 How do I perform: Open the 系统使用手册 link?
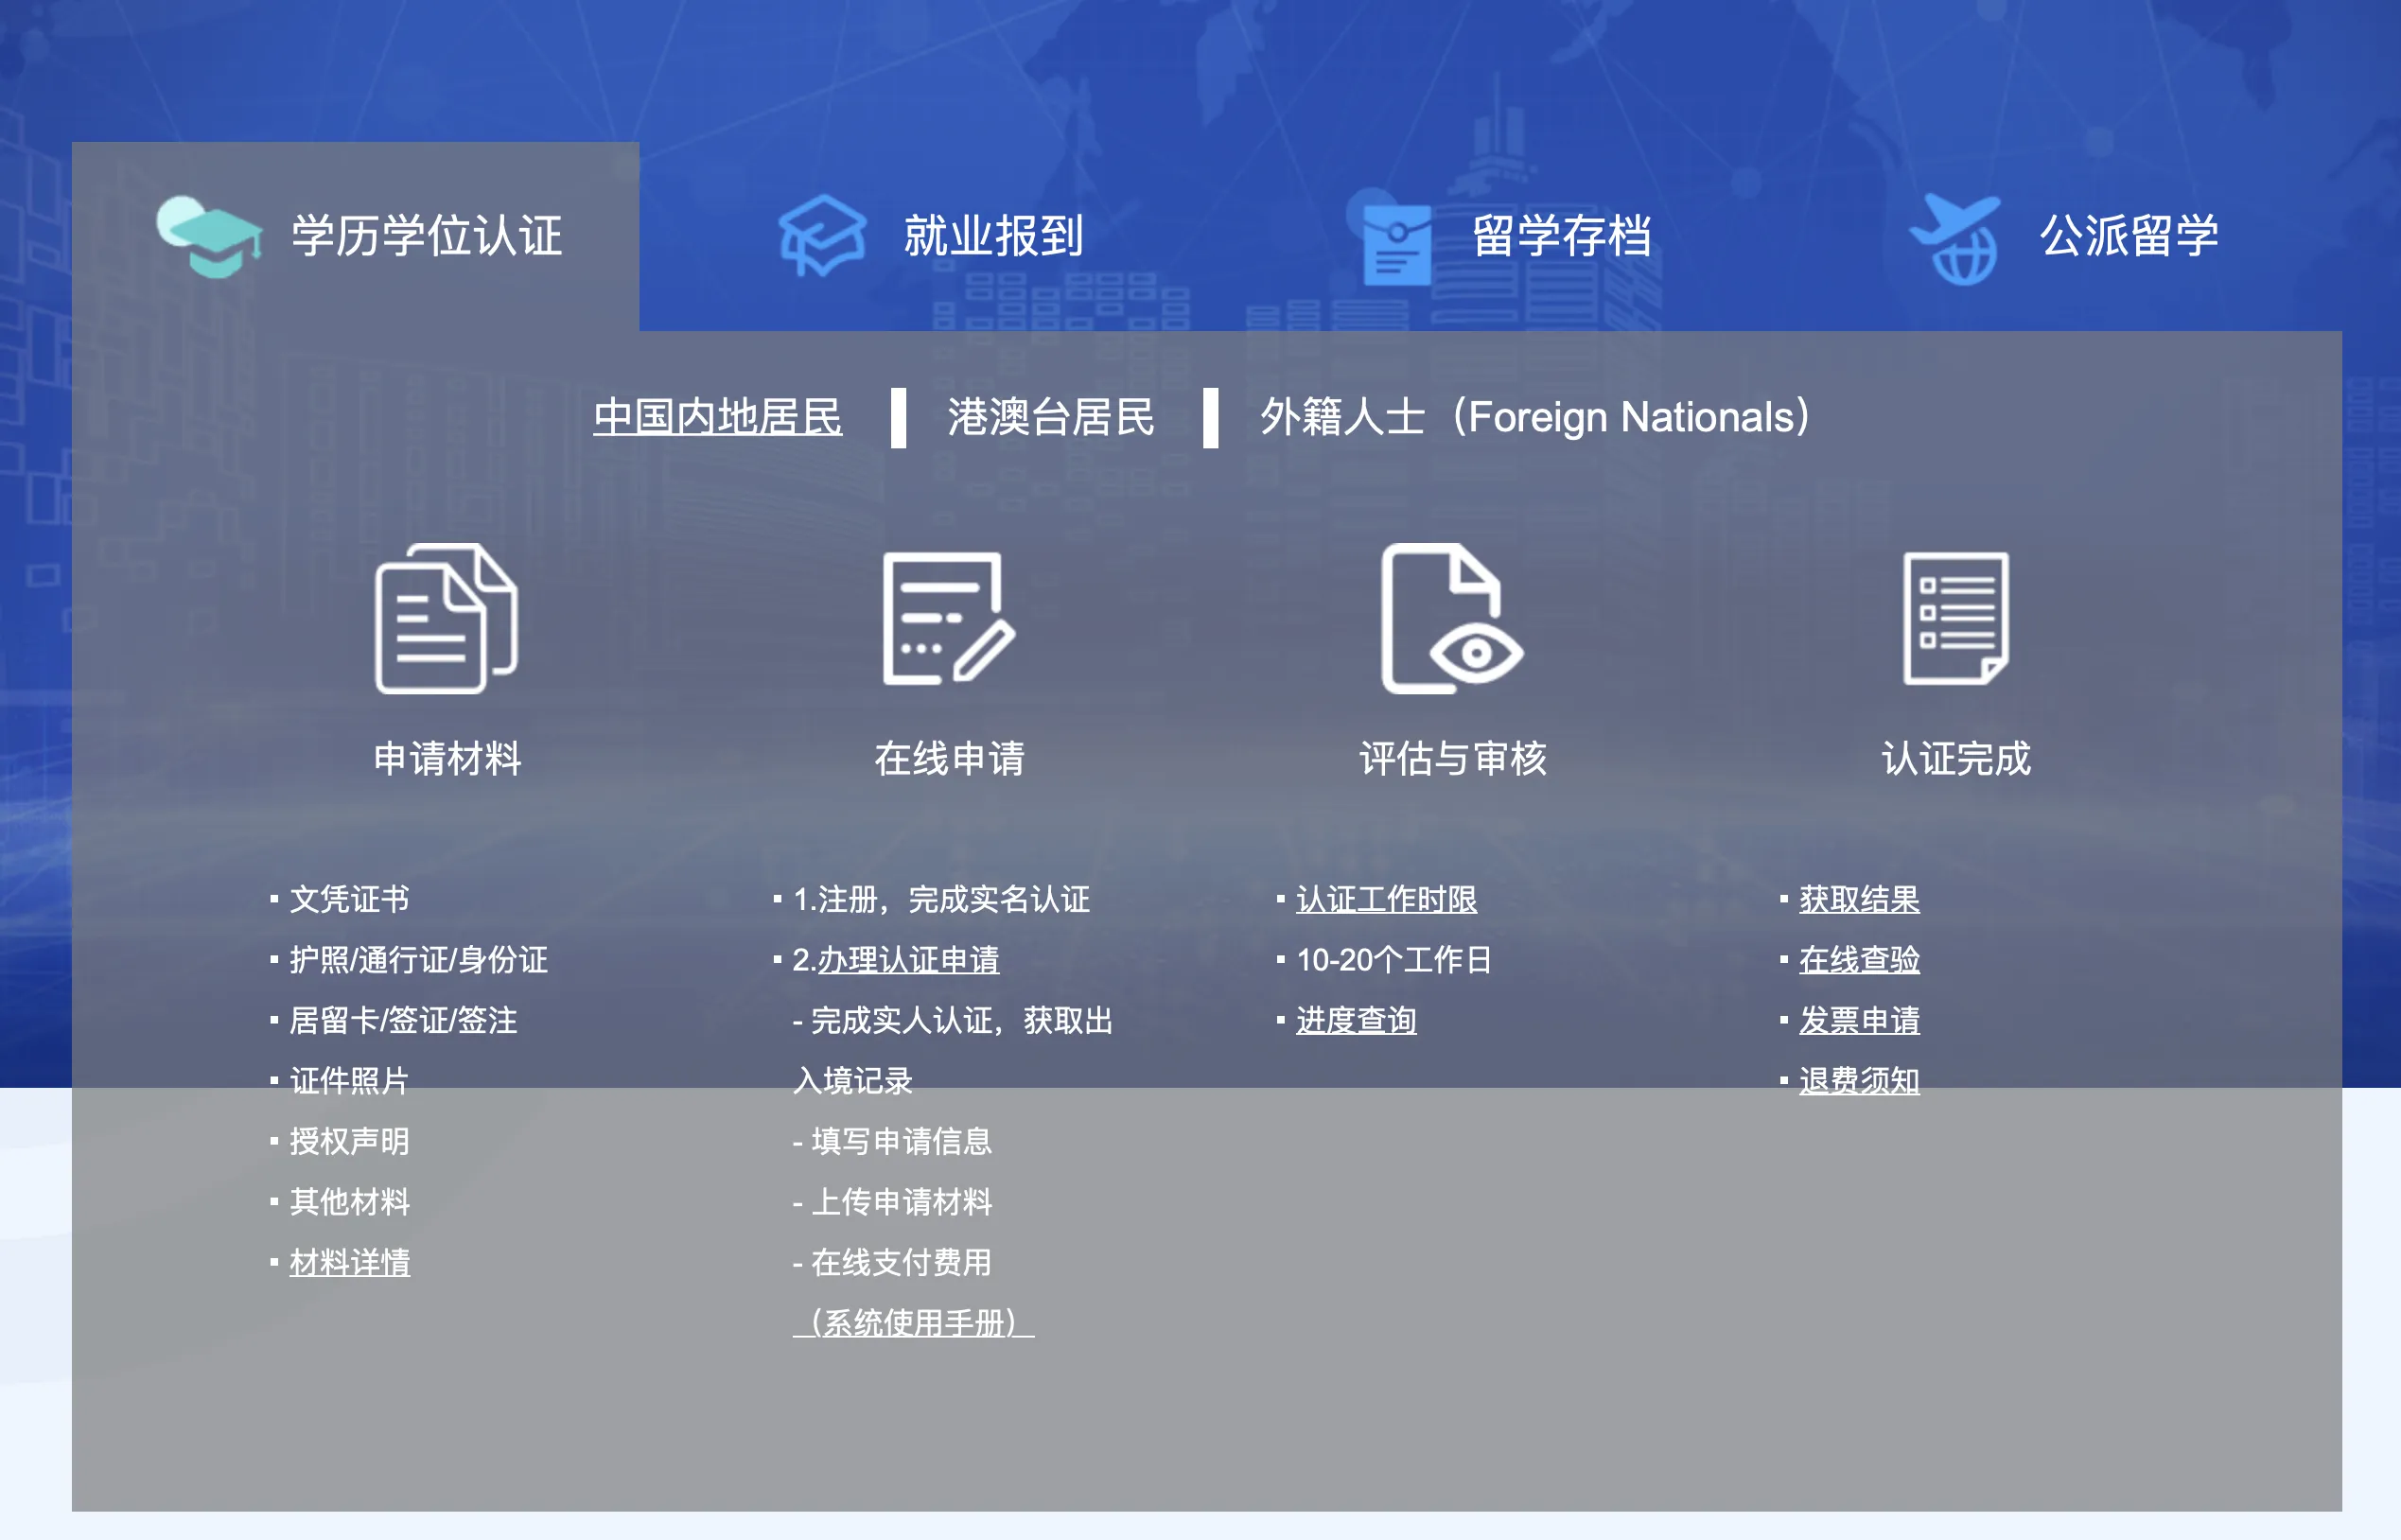coord(913,1323)
